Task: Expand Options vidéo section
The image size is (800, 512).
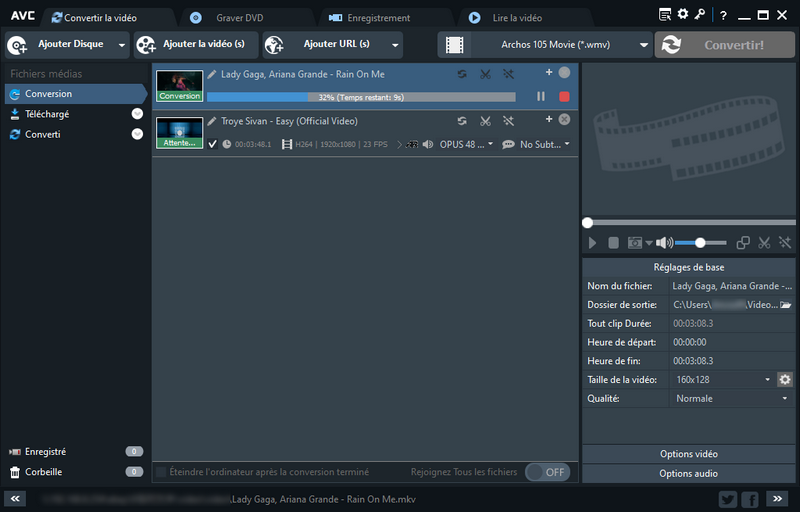Action: 689,454
